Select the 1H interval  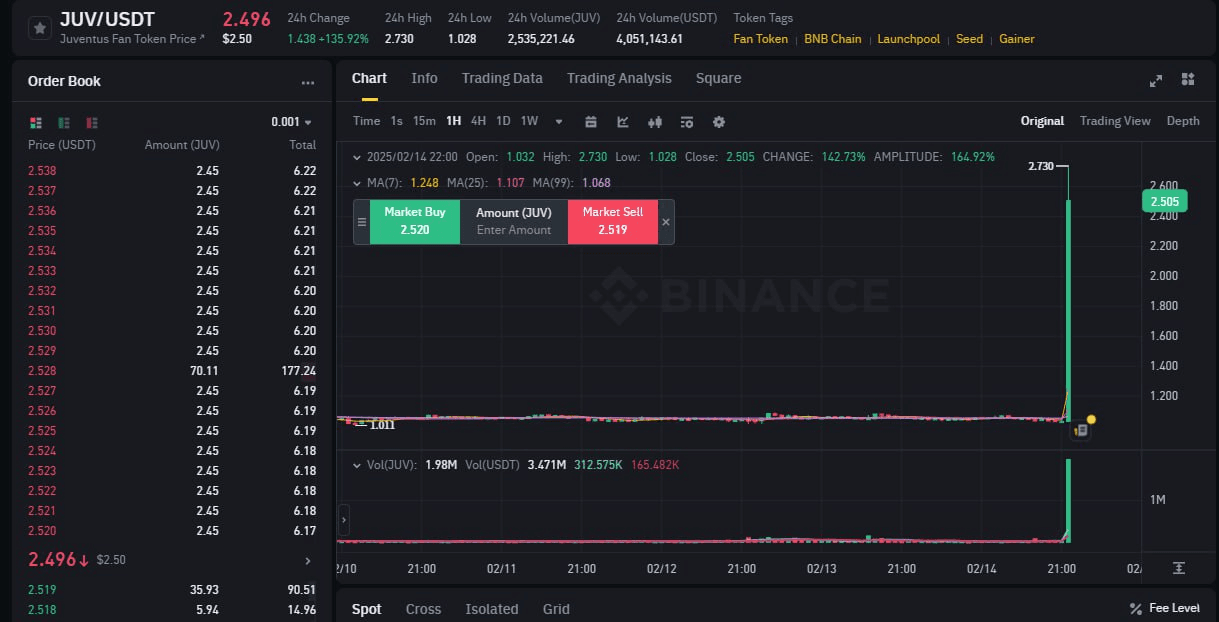click(x=454, y=121)
